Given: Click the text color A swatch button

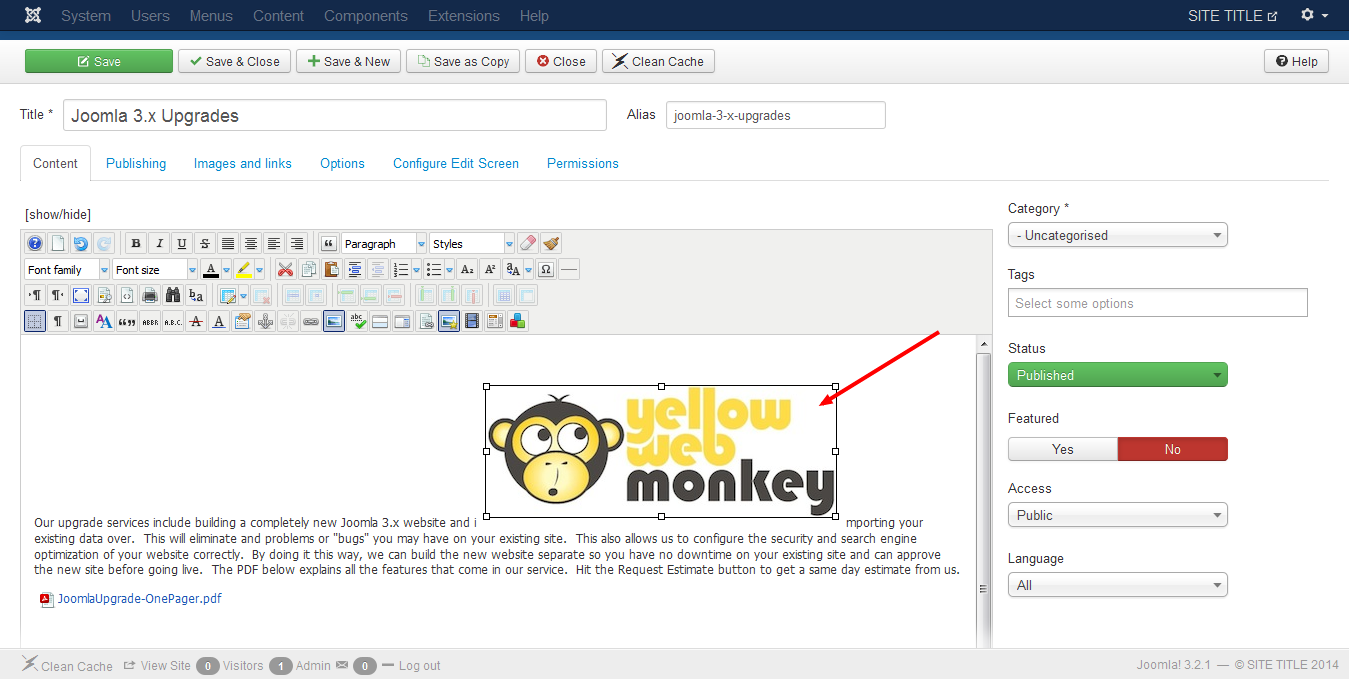Looking at the screenshot, I should point(210,269).
